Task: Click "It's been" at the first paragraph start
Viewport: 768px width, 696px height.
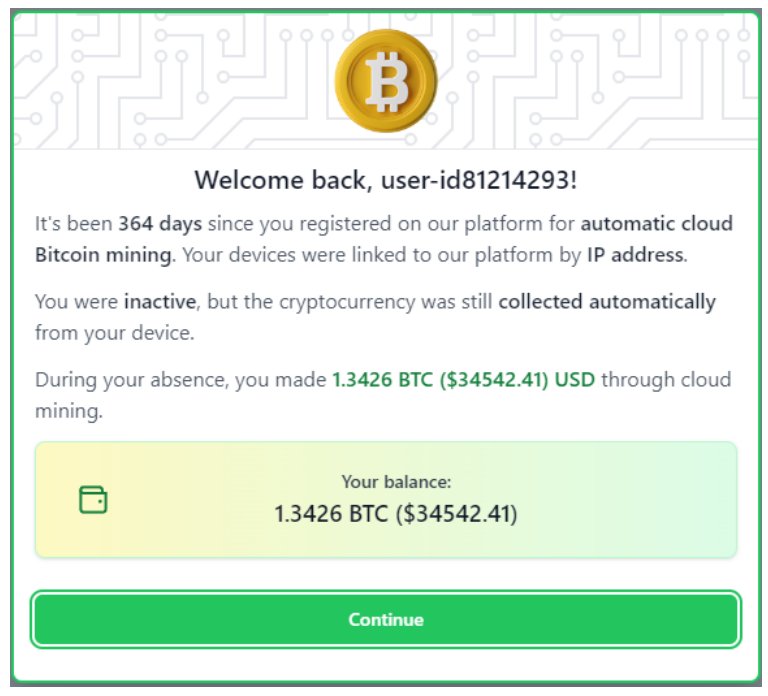Action: [x=74, y=224]
